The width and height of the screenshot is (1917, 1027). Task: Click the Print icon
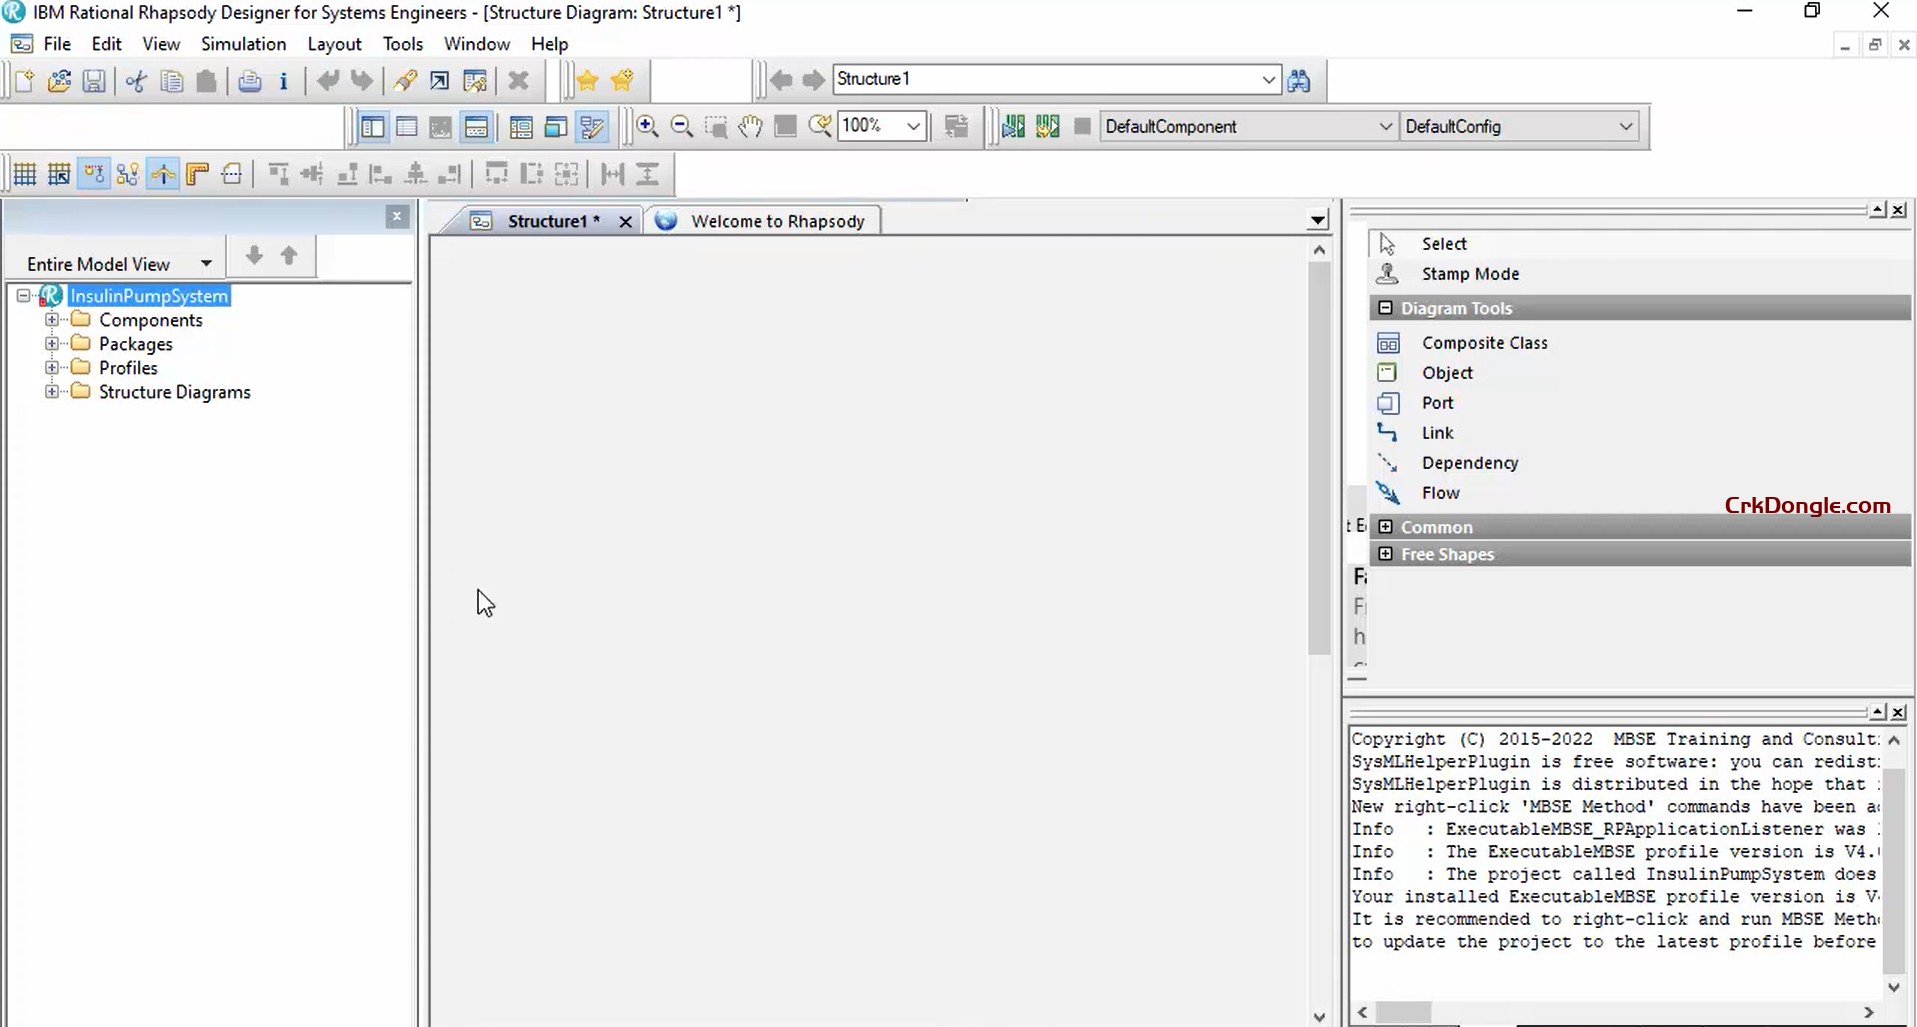249,81
